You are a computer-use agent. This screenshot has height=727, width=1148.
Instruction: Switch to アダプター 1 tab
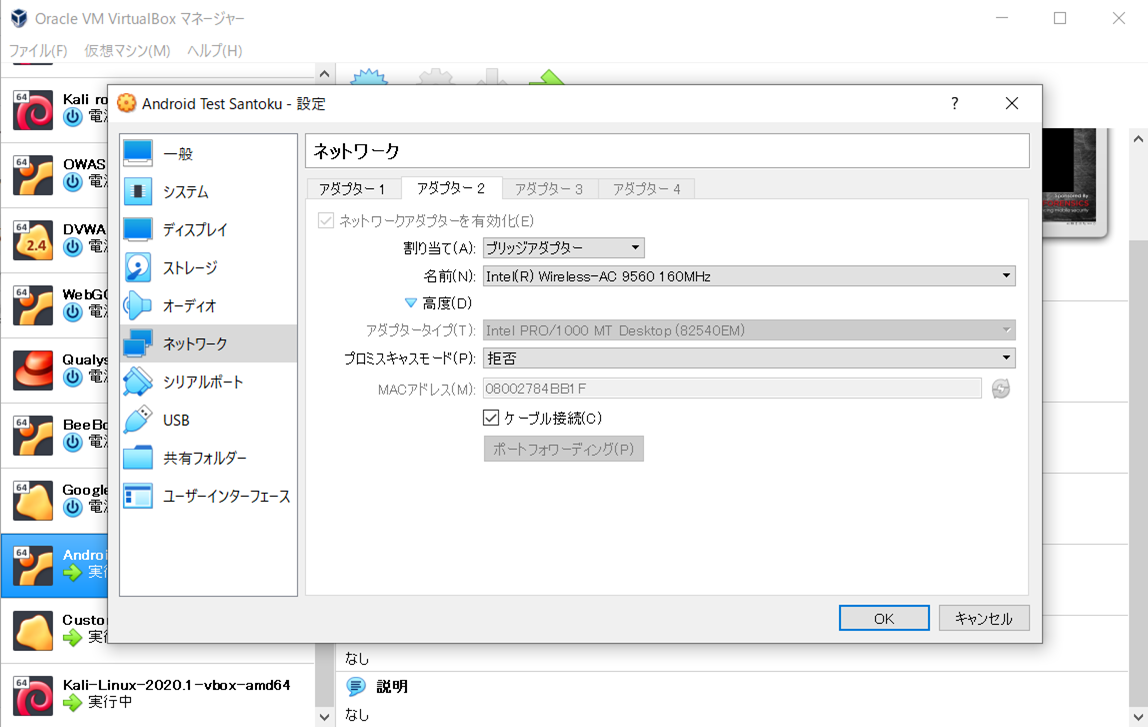click(x=353, y=189)
